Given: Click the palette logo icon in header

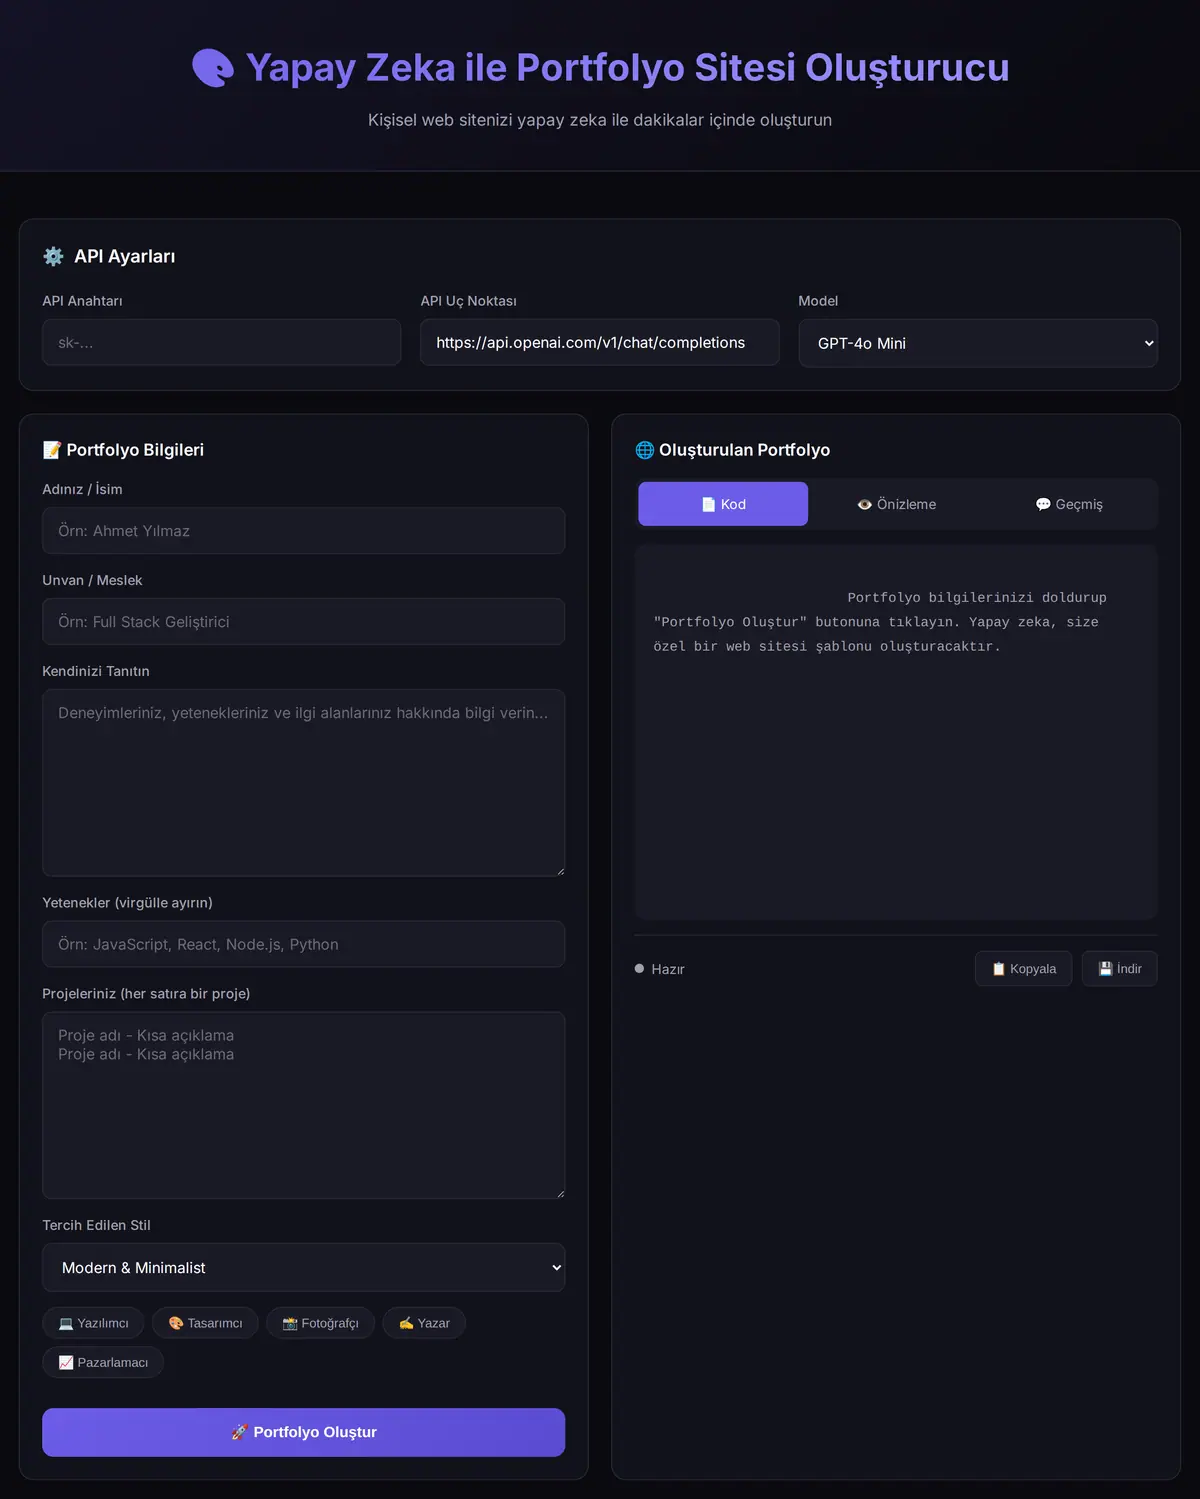Looking at the screenshot, I should tap(213, 68).
